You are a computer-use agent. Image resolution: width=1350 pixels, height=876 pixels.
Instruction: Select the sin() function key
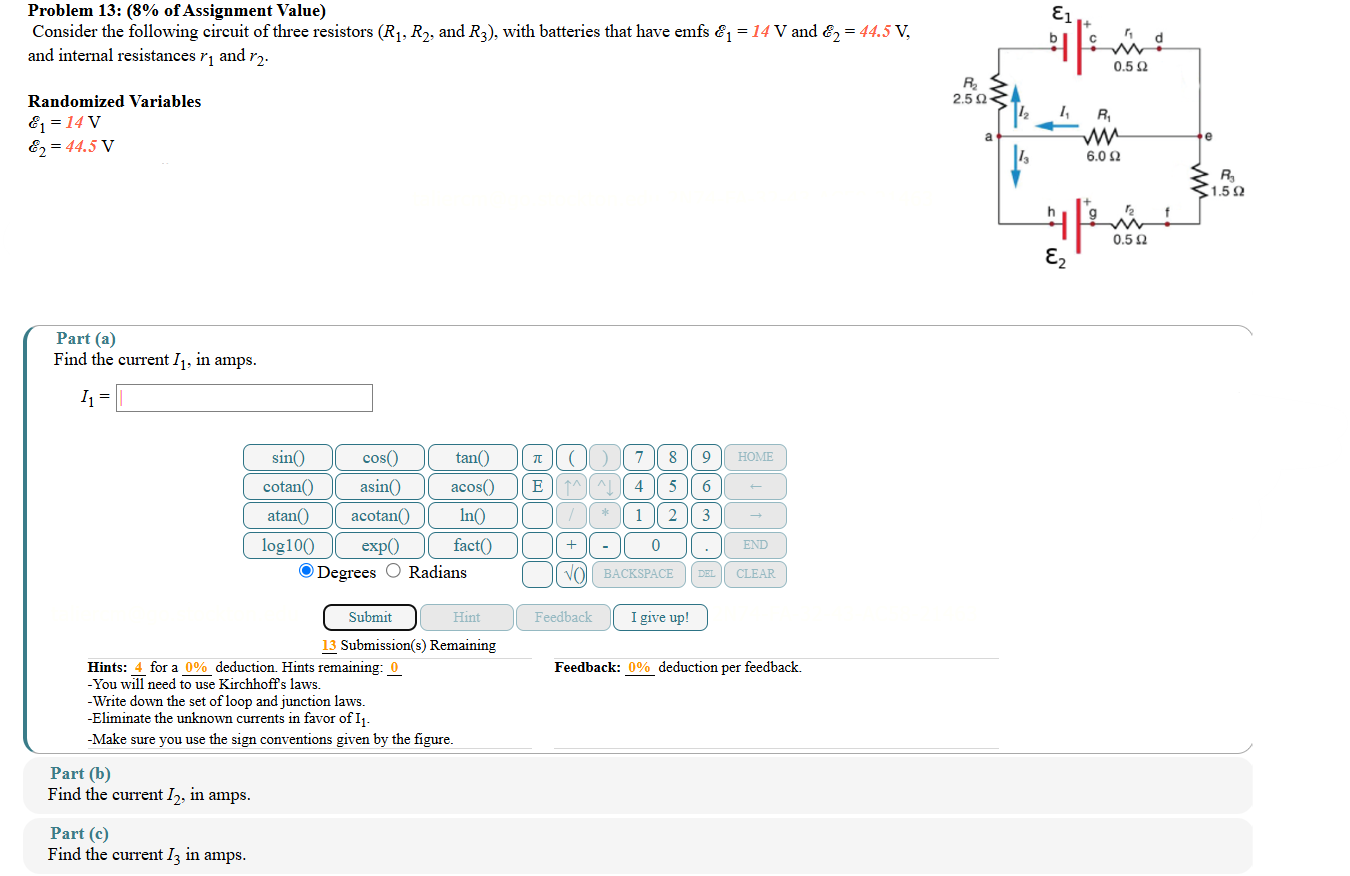click(287, 457)
